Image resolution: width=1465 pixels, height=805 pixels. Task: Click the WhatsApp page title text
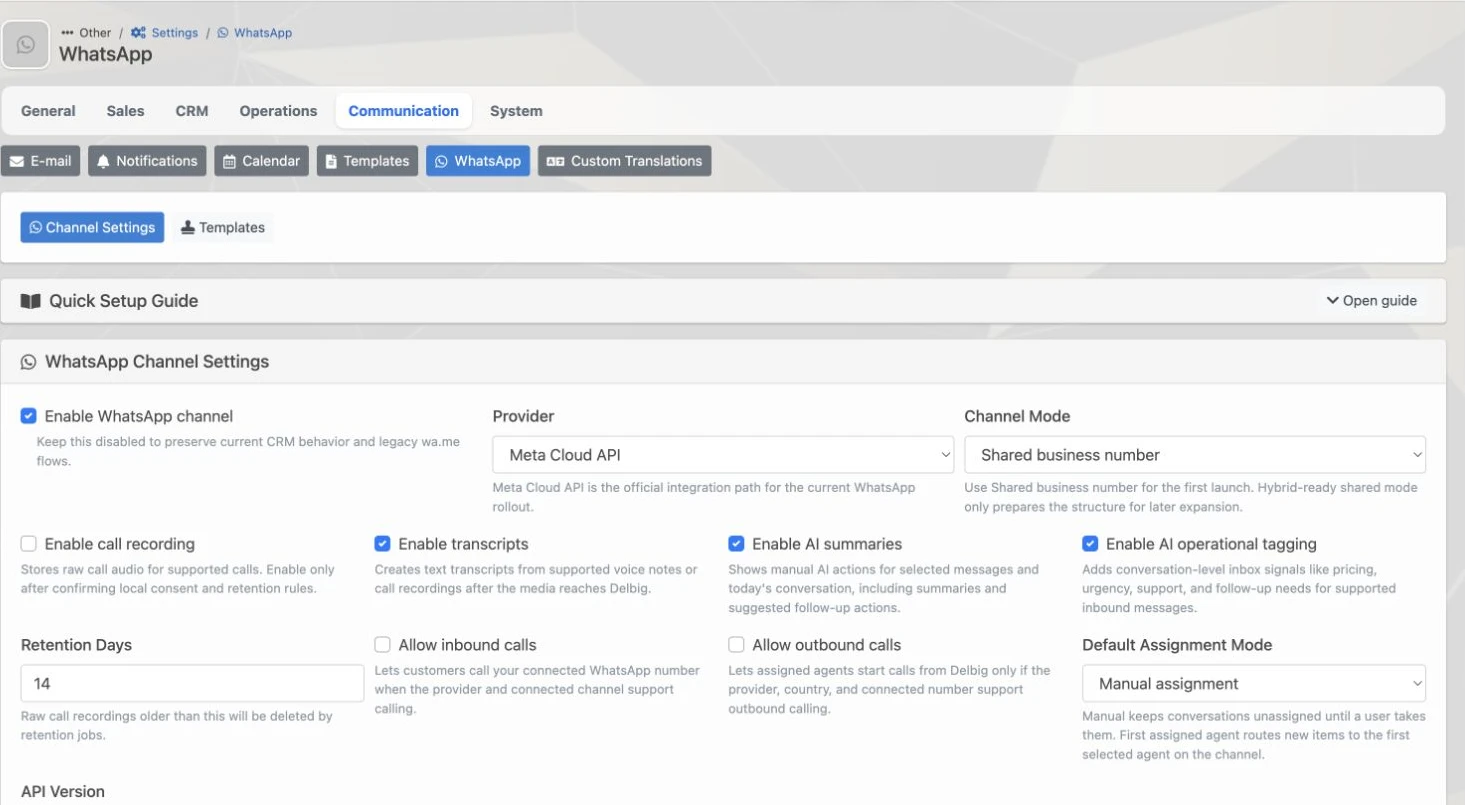click(x=105, y=54)
